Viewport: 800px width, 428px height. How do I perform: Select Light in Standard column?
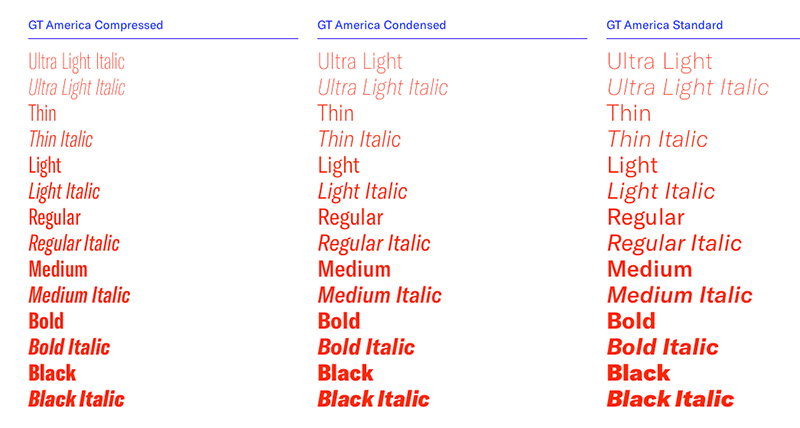tap(633, 166)
